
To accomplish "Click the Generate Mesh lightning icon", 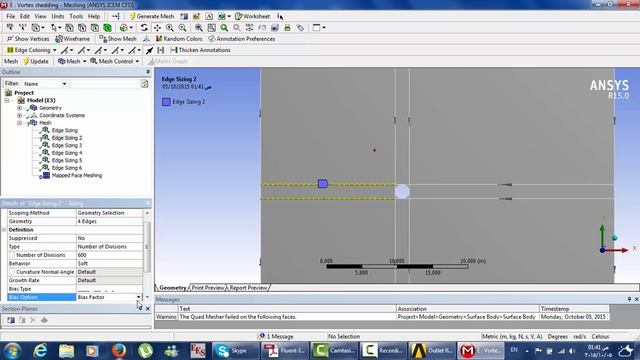I will (x=132, y=16).
